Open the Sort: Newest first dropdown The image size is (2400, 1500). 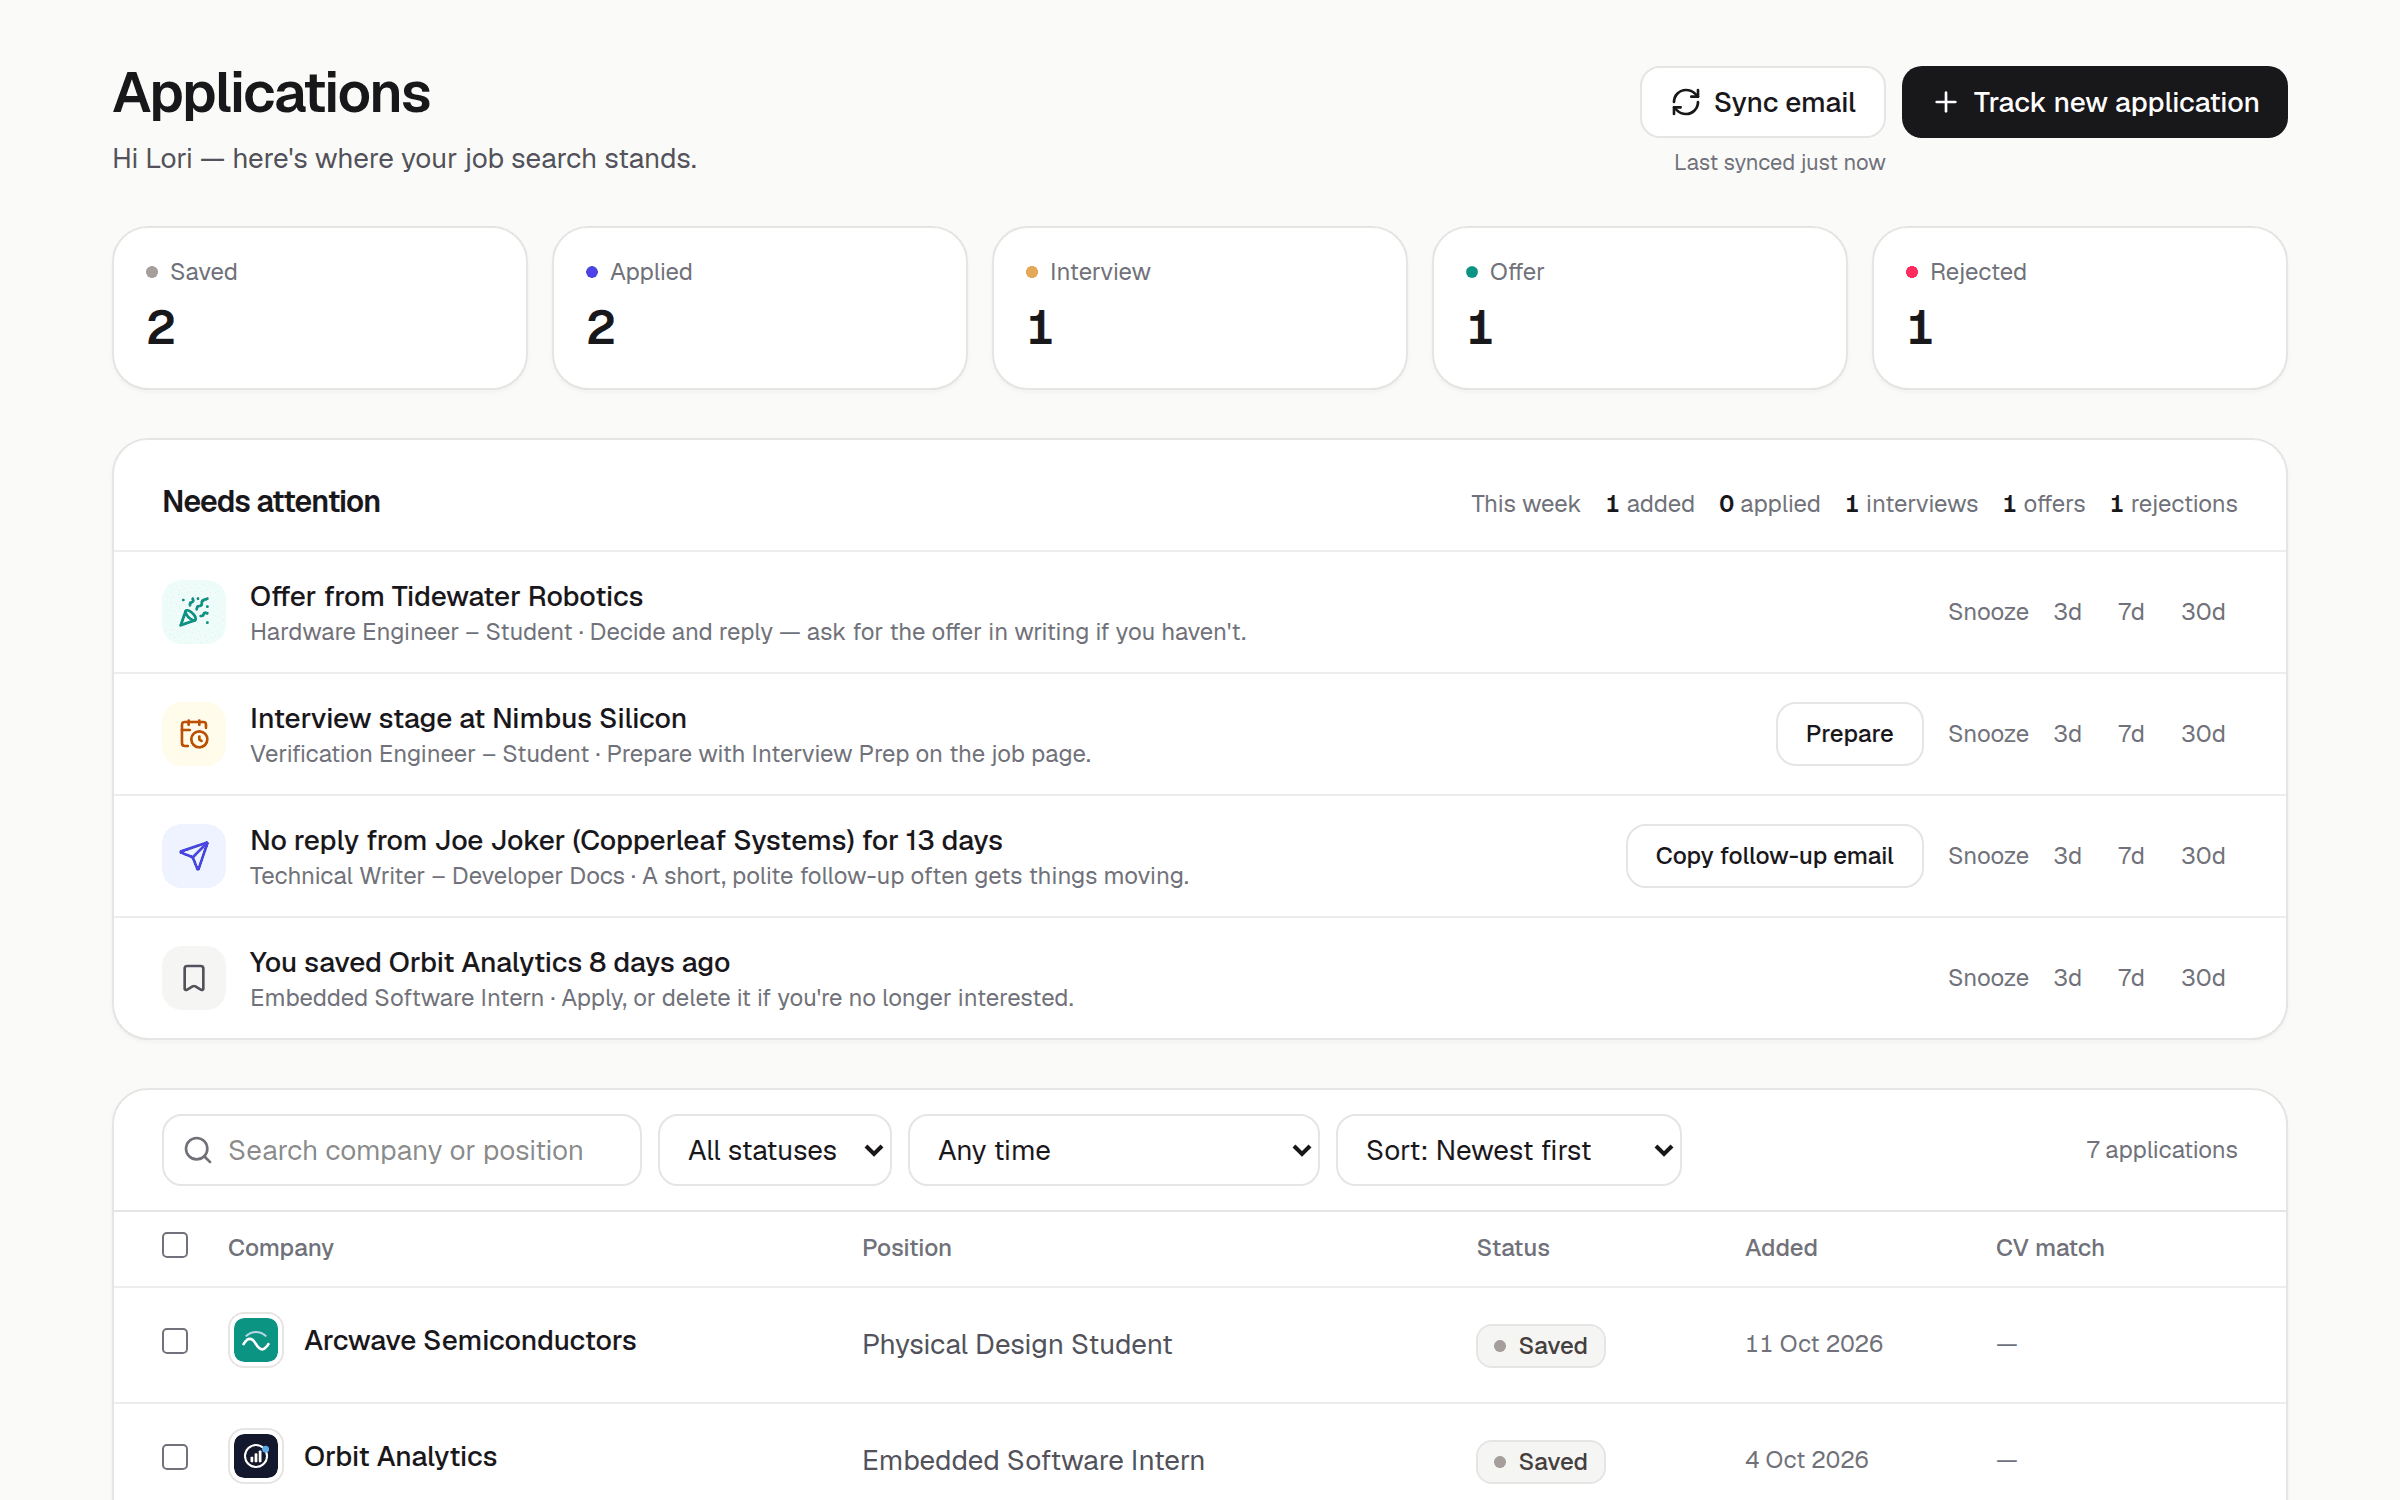1509,1150
